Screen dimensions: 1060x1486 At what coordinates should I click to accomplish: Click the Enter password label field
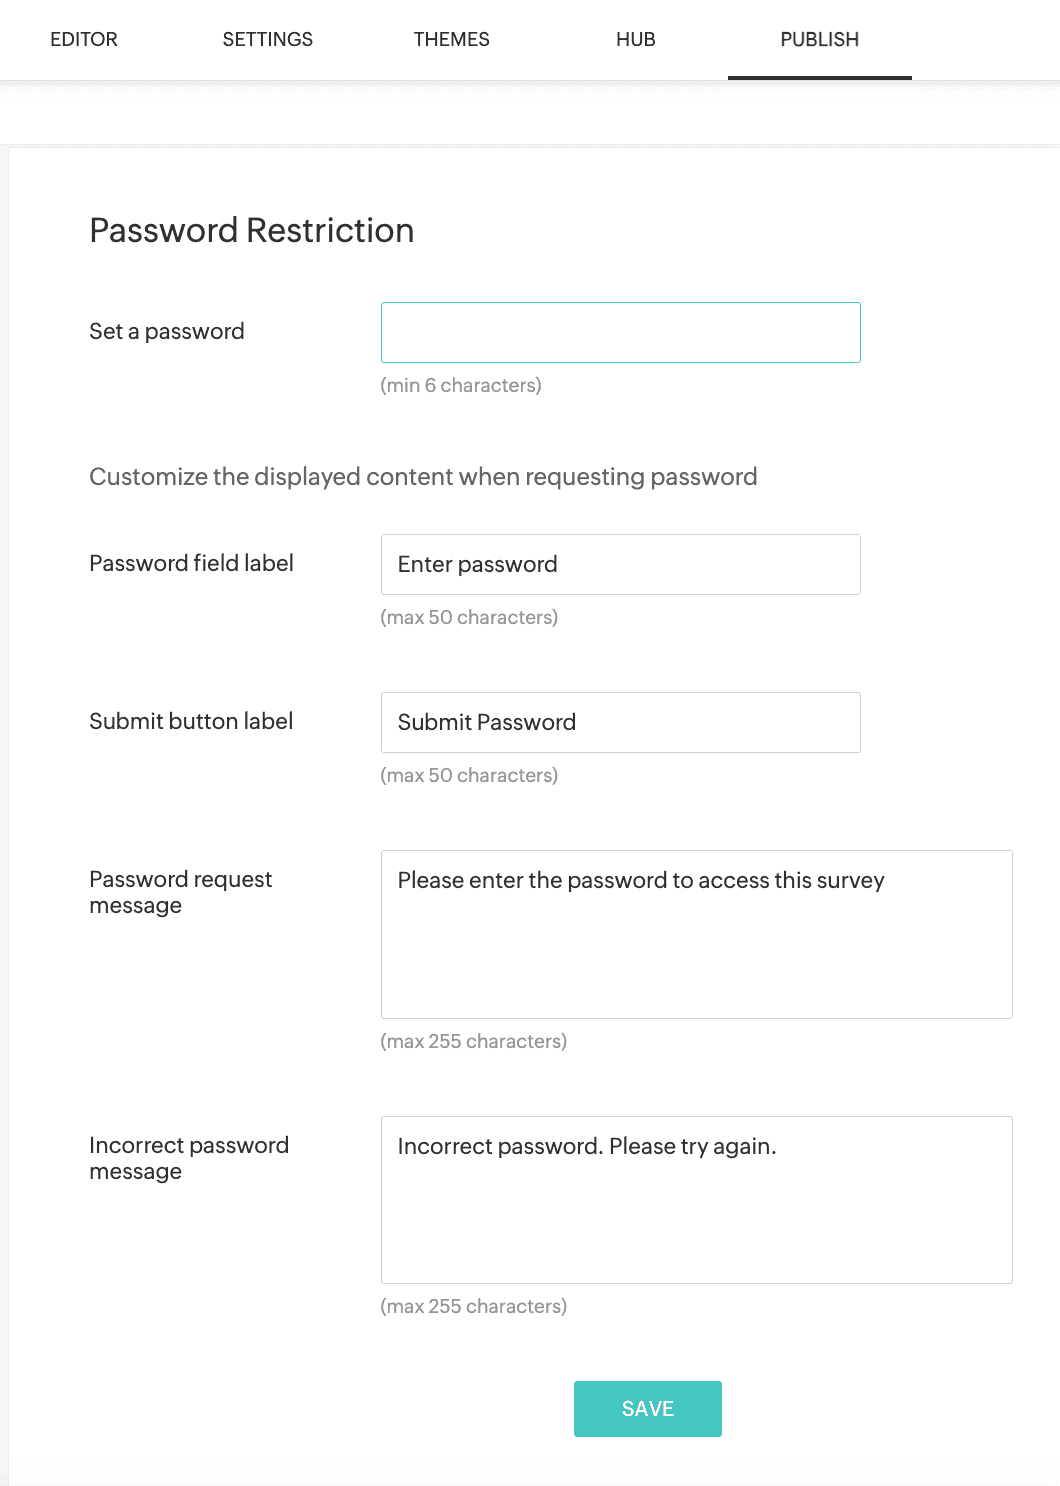click(x=621, y=564)
